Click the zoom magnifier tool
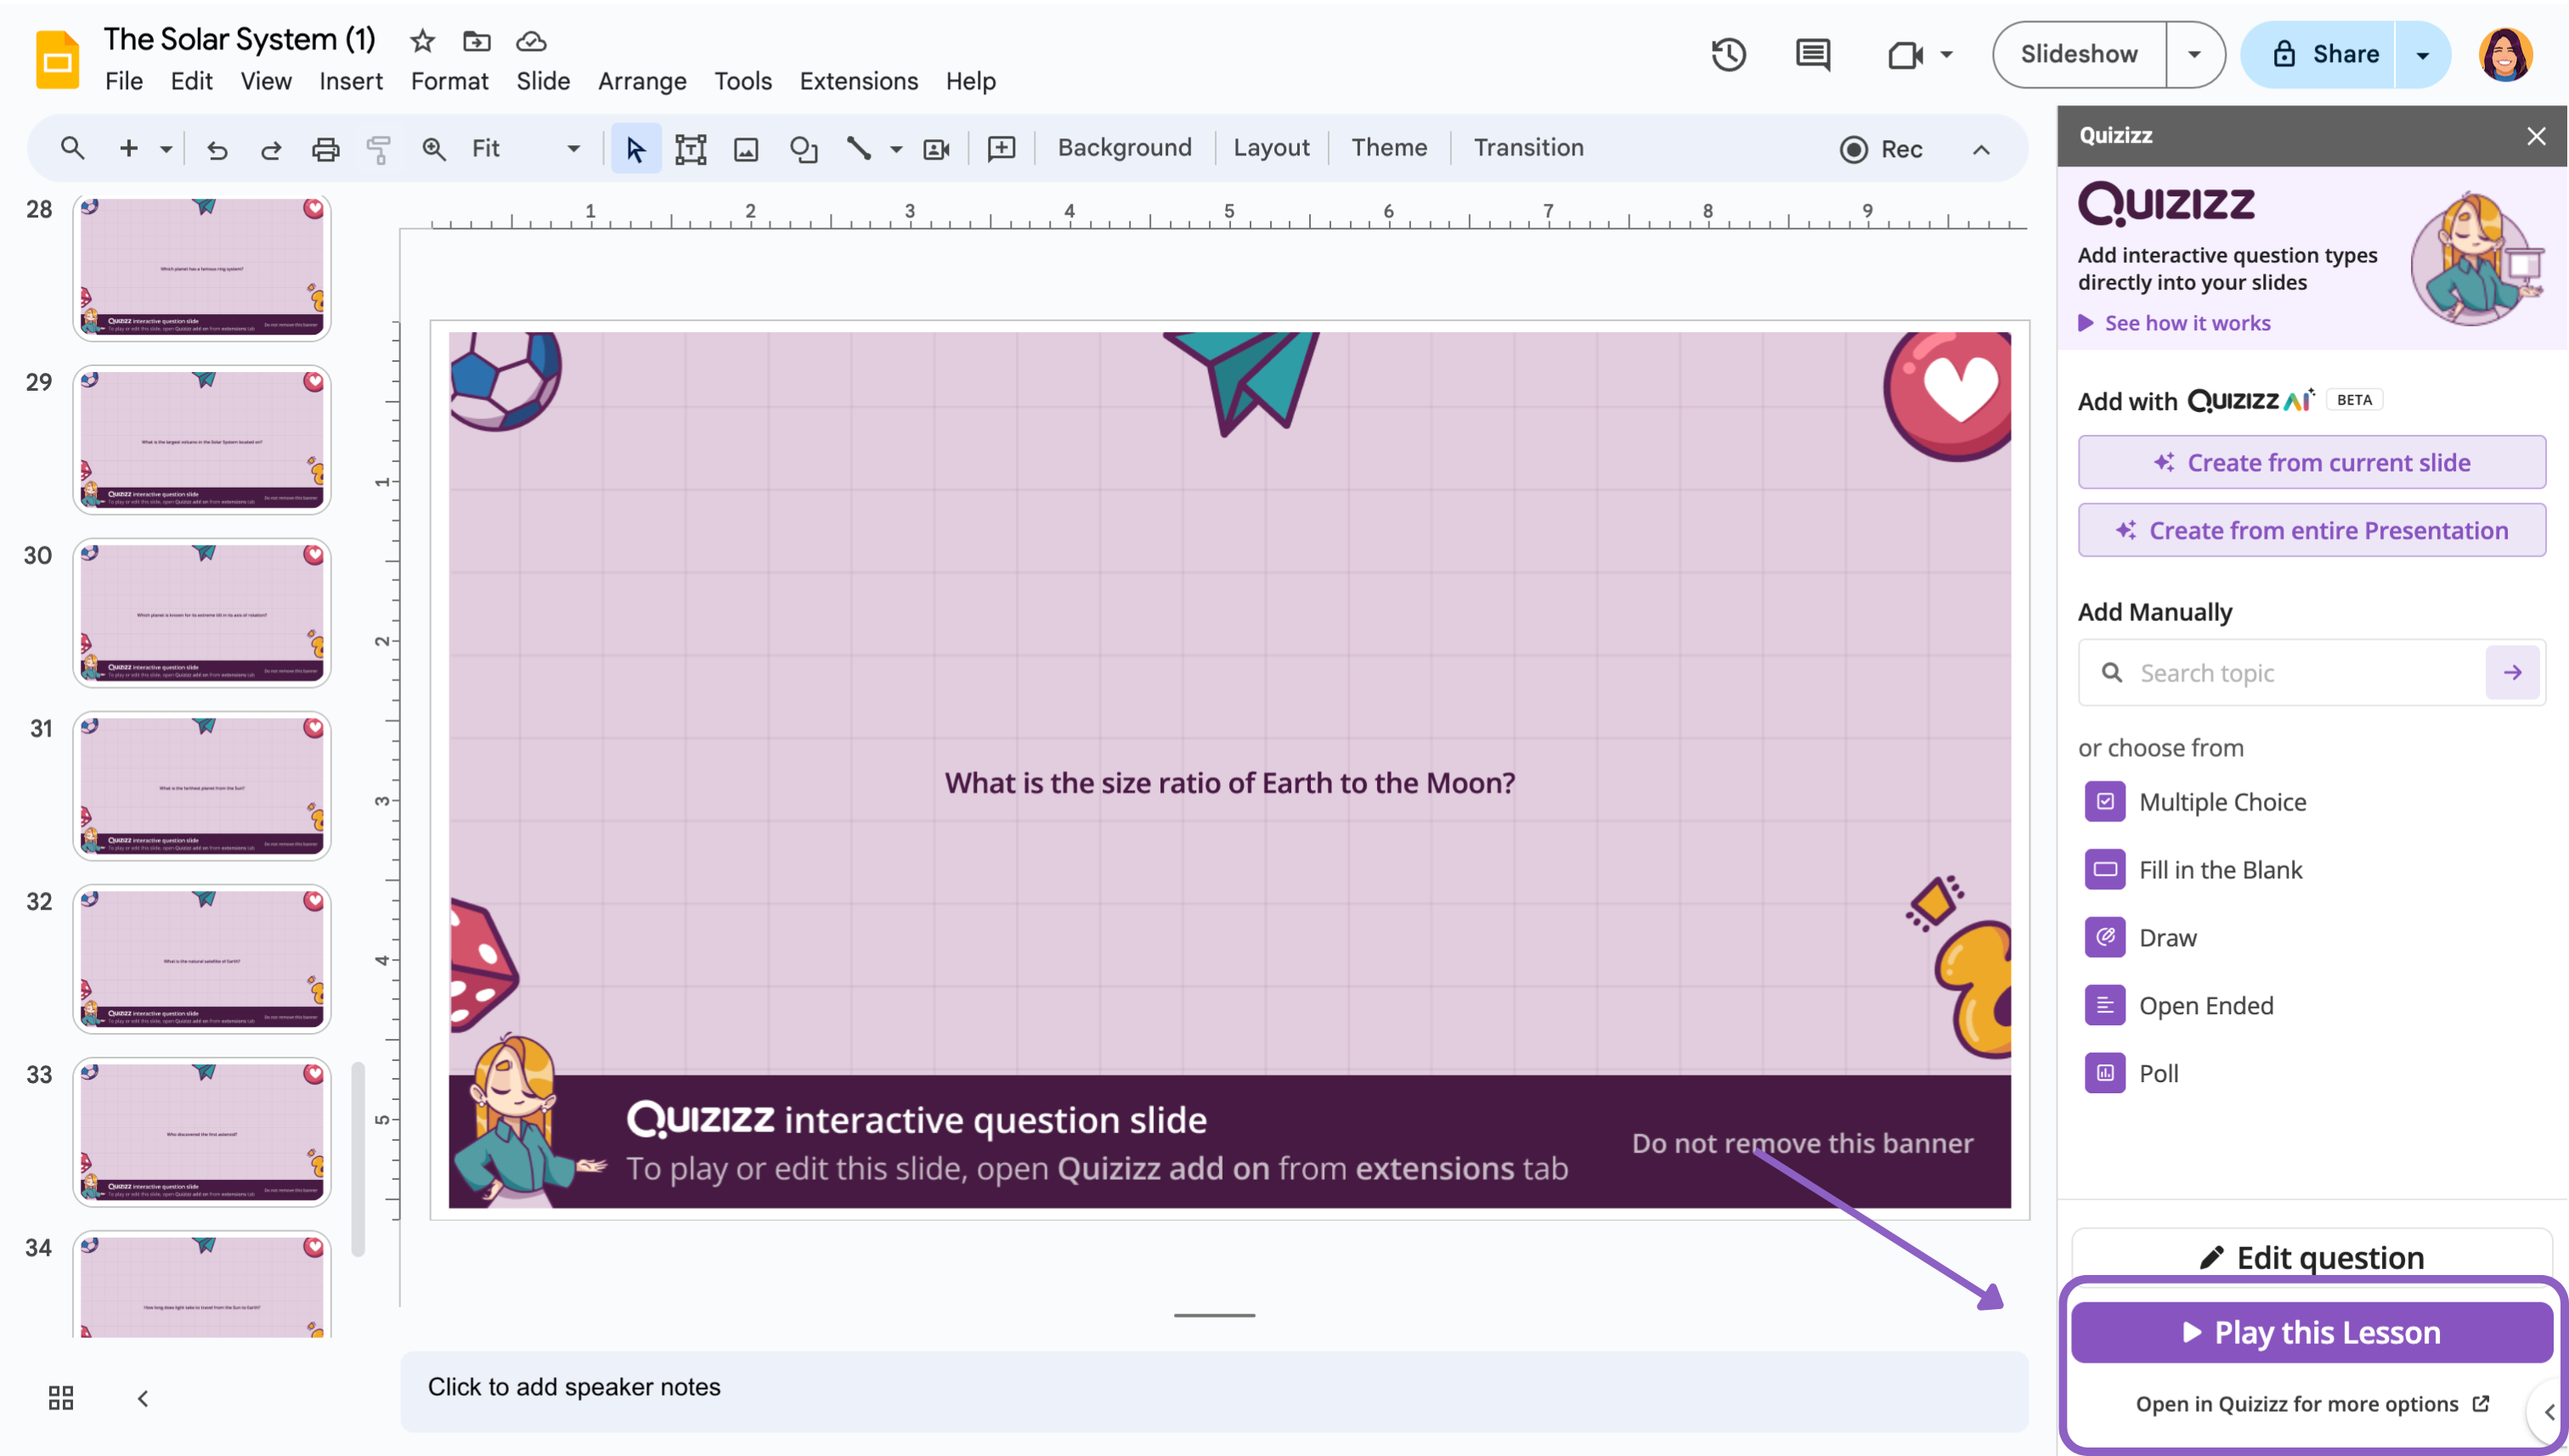Viewport: 2569px width, 1456px height. click(x=433, y=149)
